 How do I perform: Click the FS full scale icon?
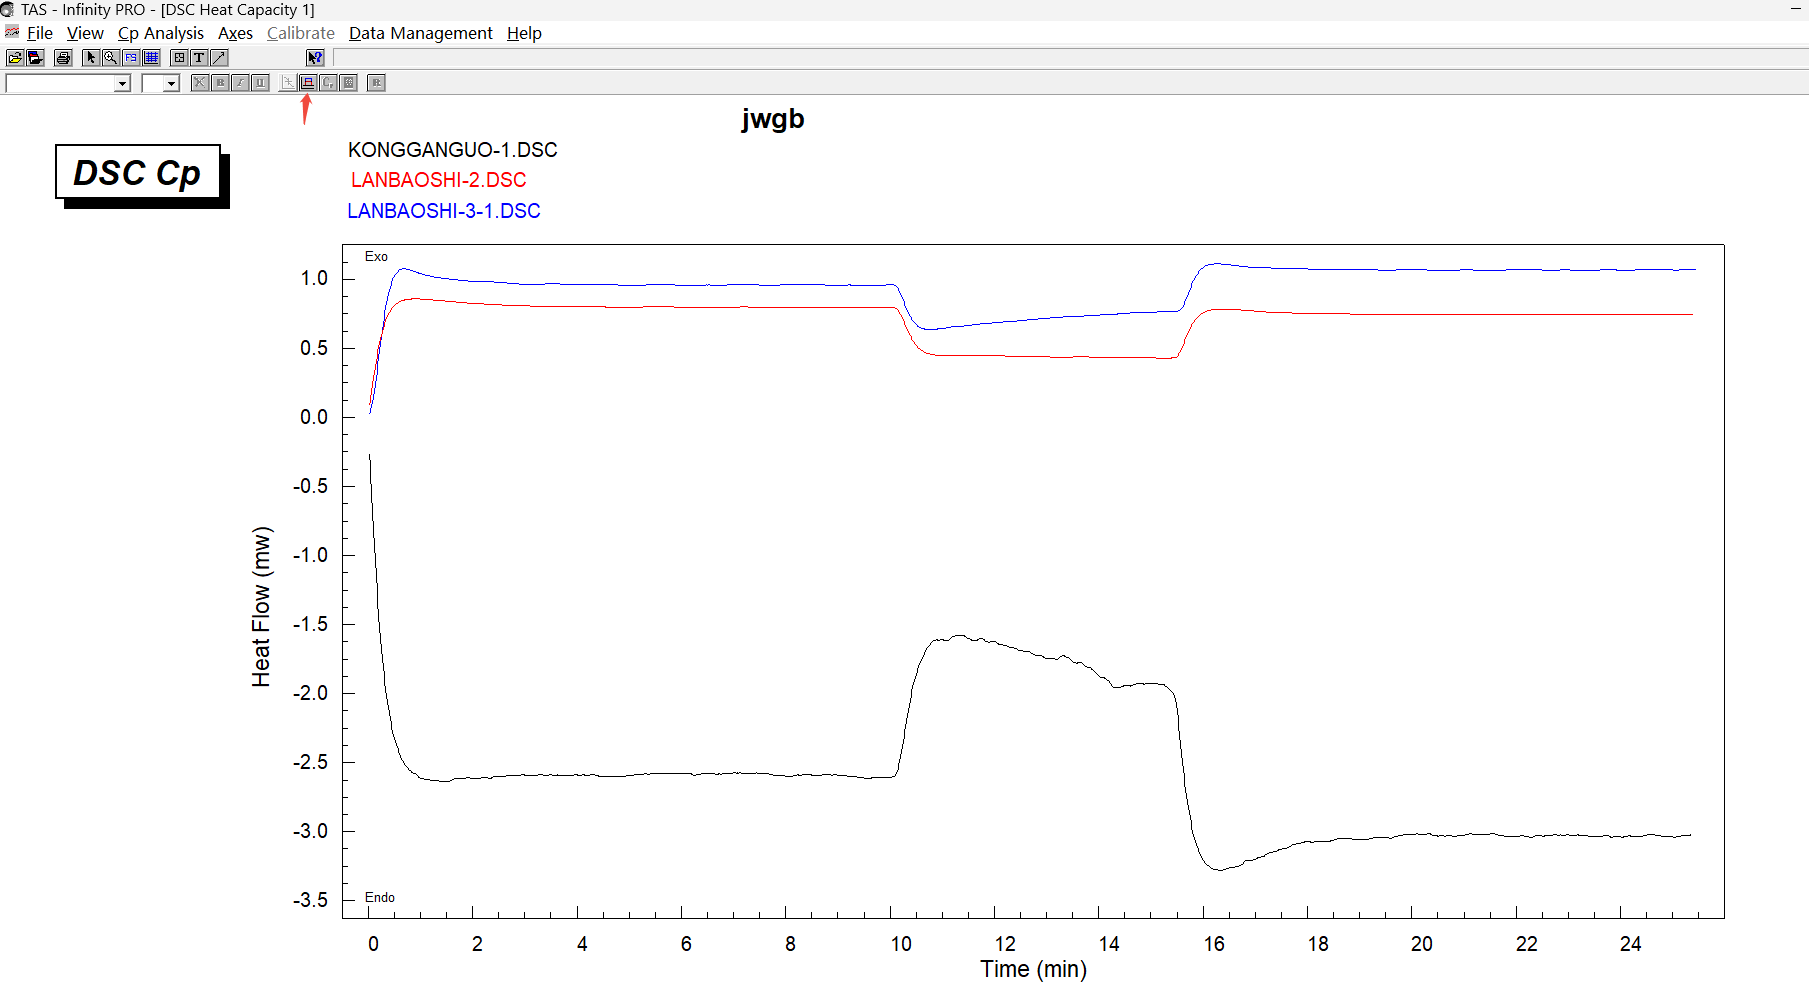point(131,58)
